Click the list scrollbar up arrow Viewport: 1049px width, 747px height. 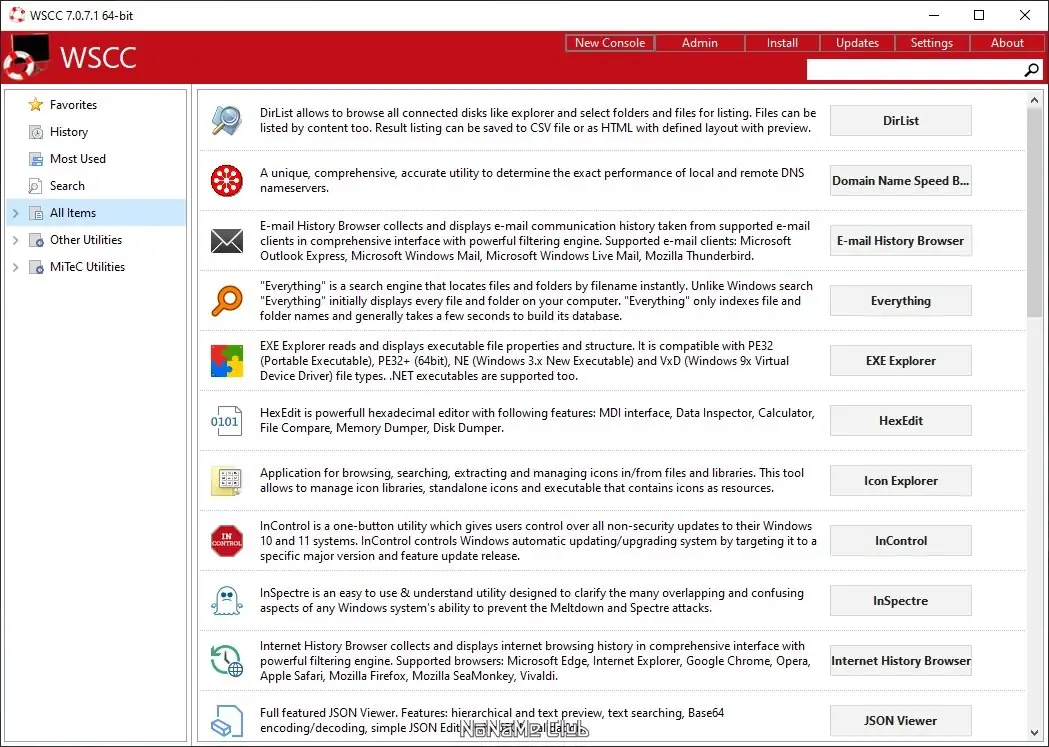[1034, 100]
